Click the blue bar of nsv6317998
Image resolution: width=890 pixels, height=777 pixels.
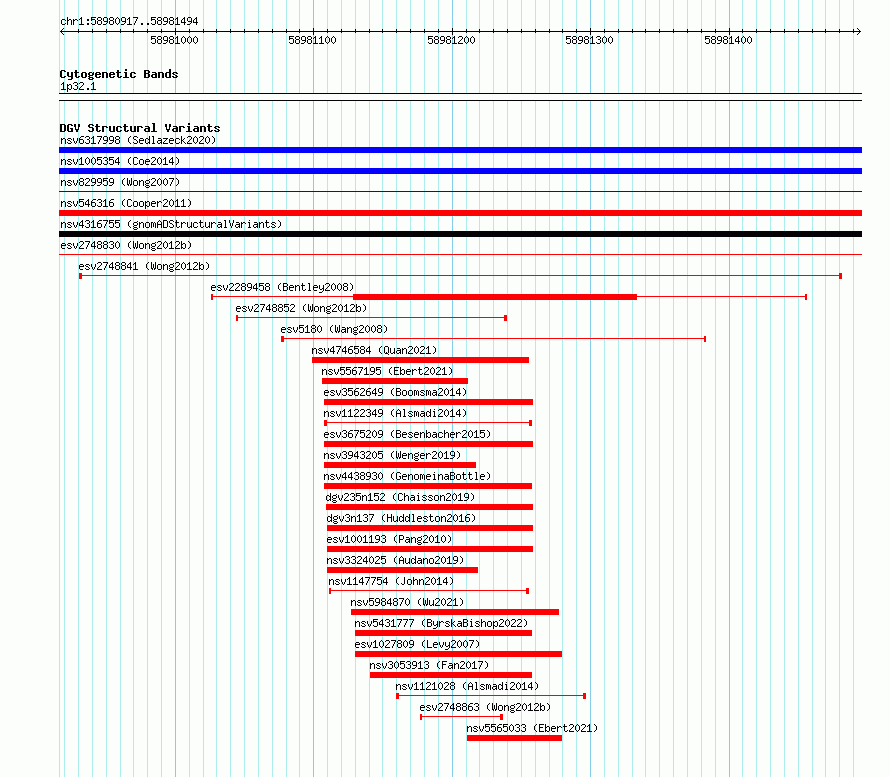(460, 150)
